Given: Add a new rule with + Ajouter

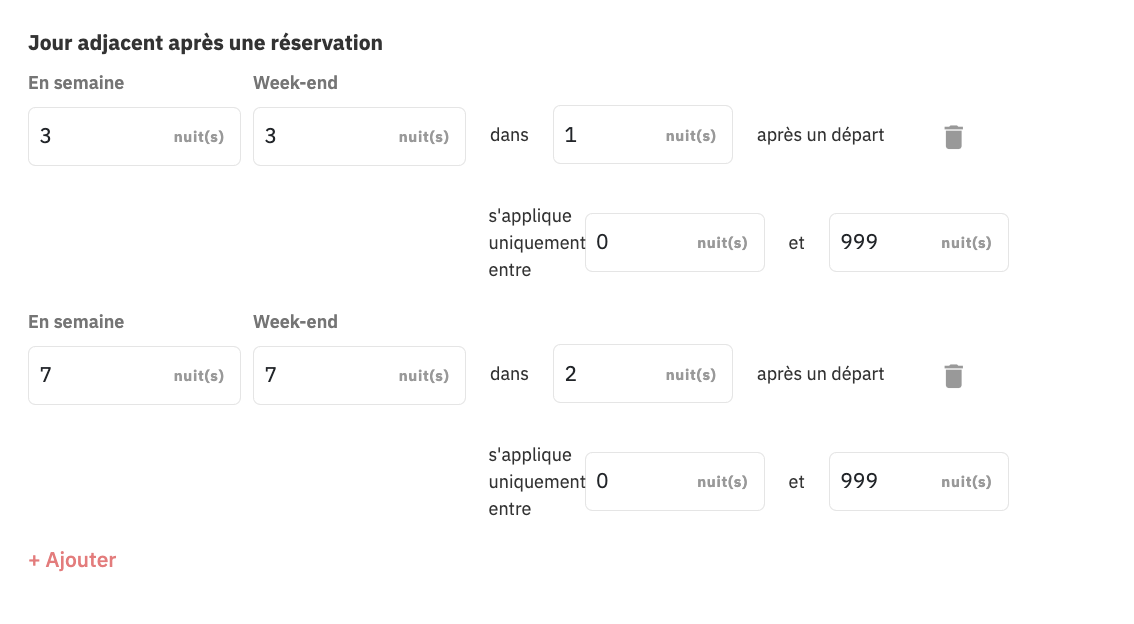Looking at the screenshot, I should (72, 560).
